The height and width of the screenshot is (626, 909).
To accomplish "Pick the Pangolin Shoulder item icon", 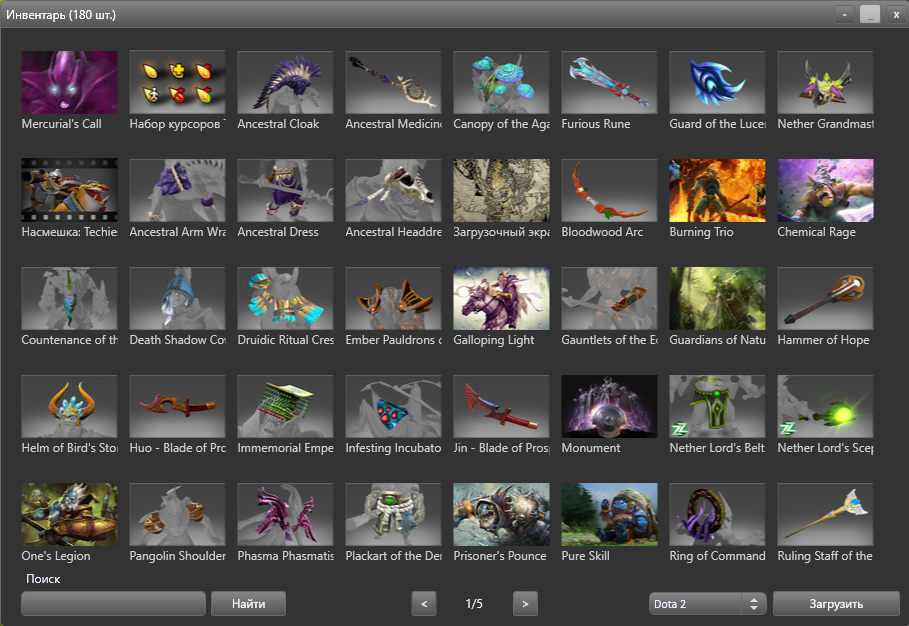I will tap(177, 514).
